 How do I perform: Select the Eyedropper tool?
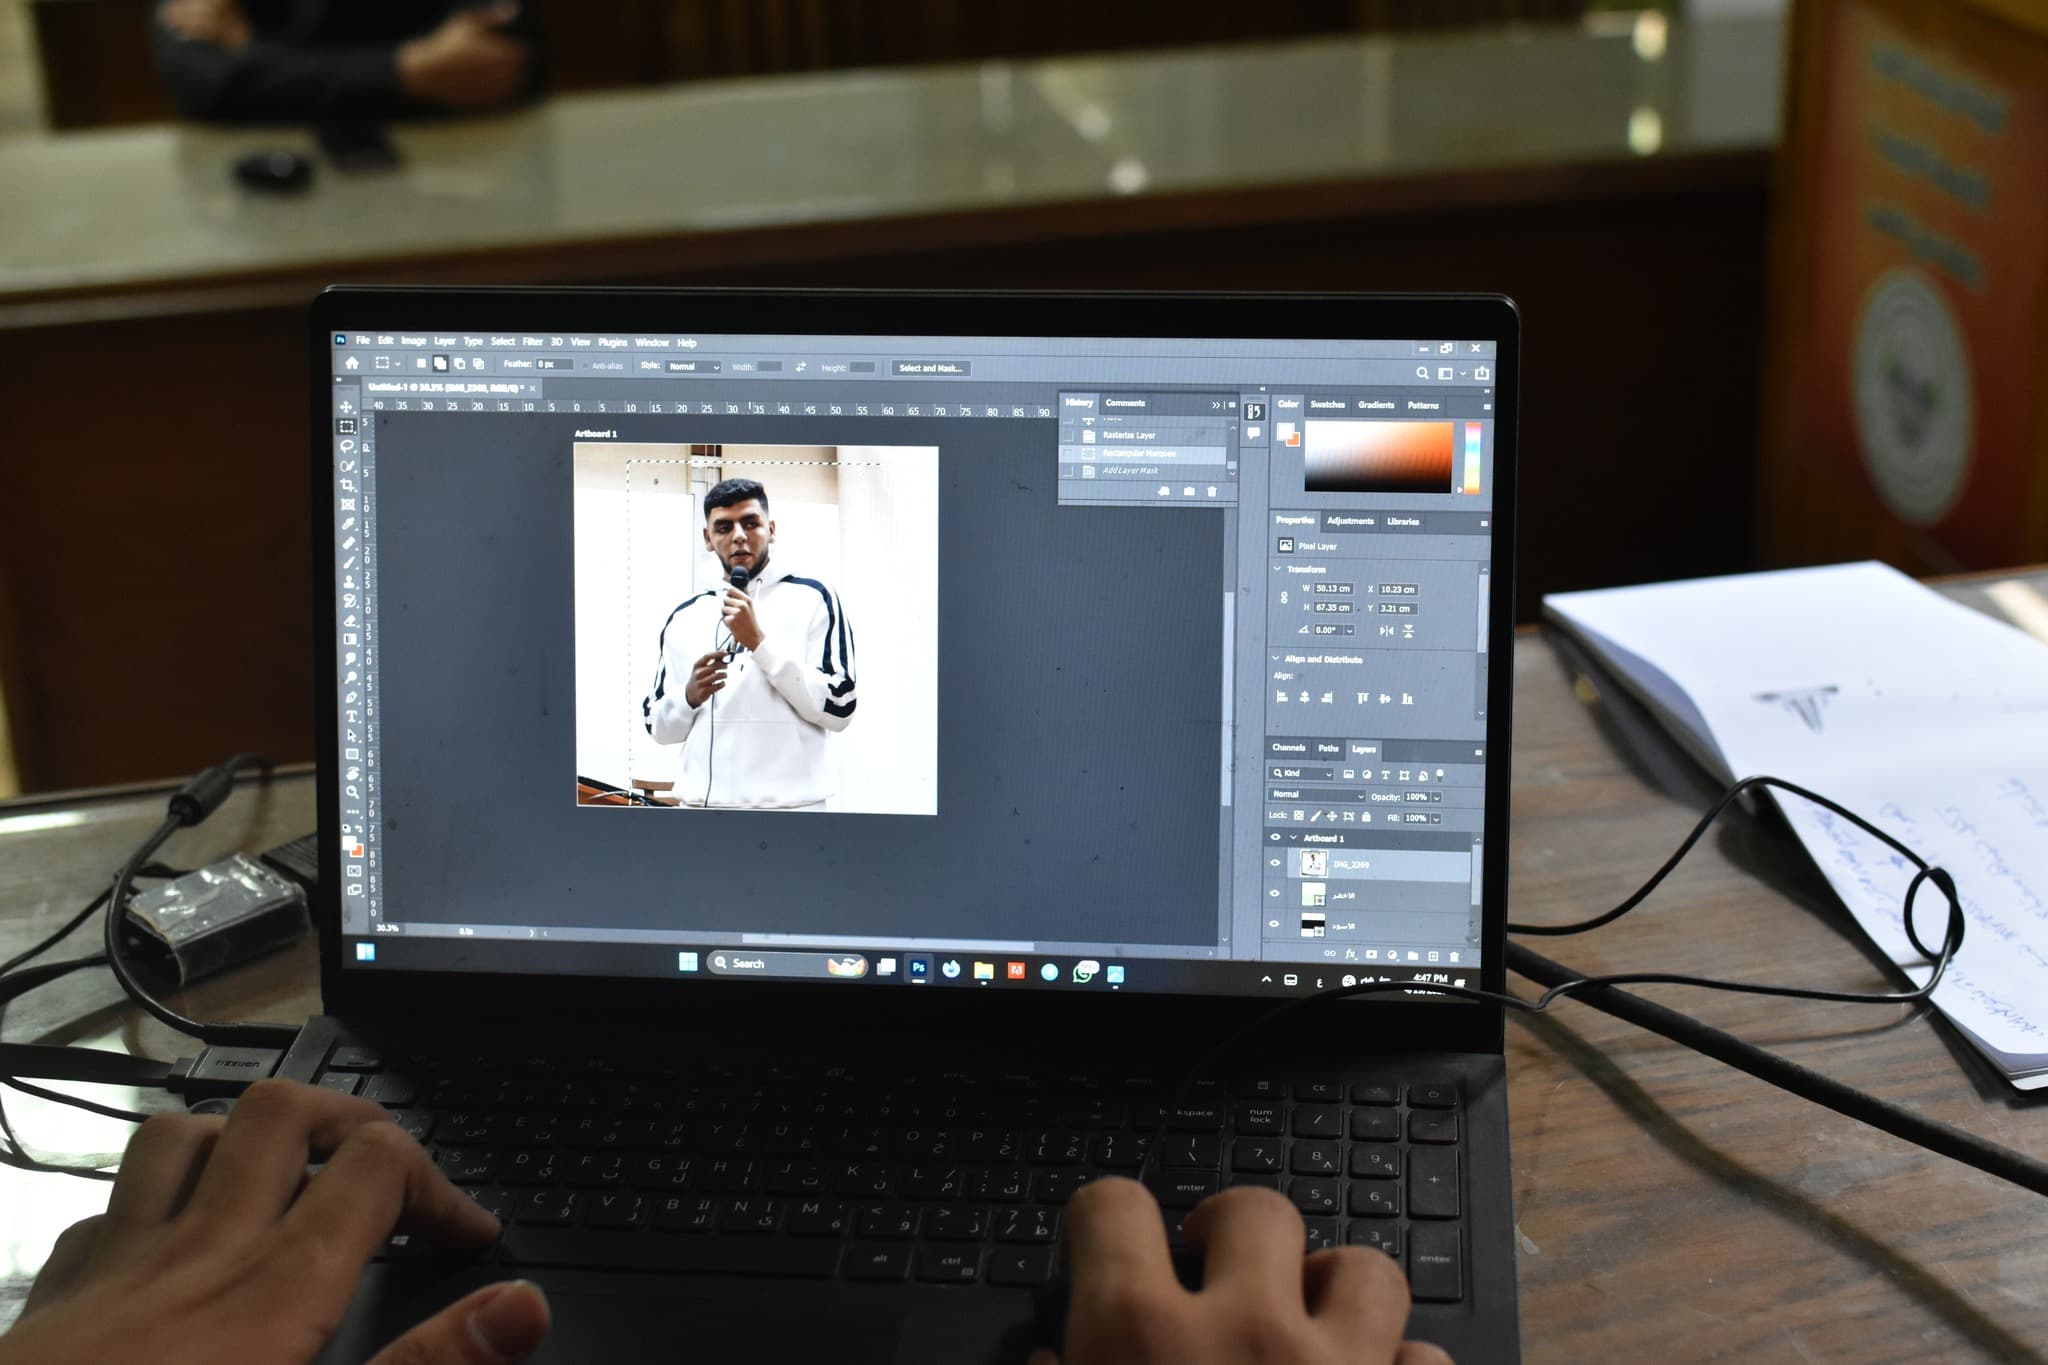(x=349, y=524)
